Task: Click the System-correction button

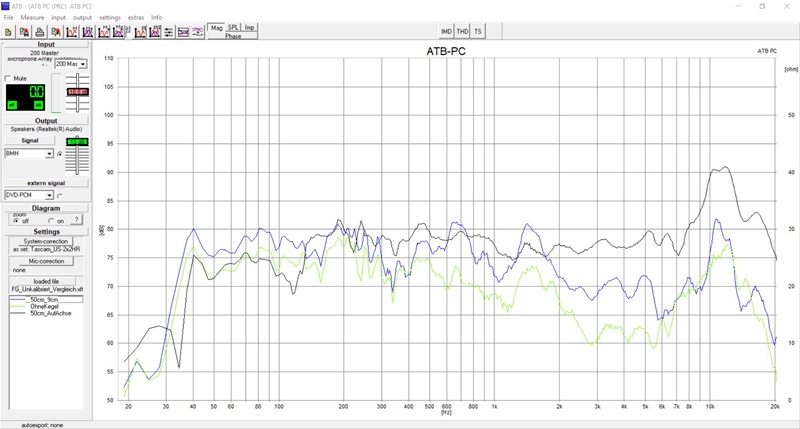Action: (x=46, y=242)
